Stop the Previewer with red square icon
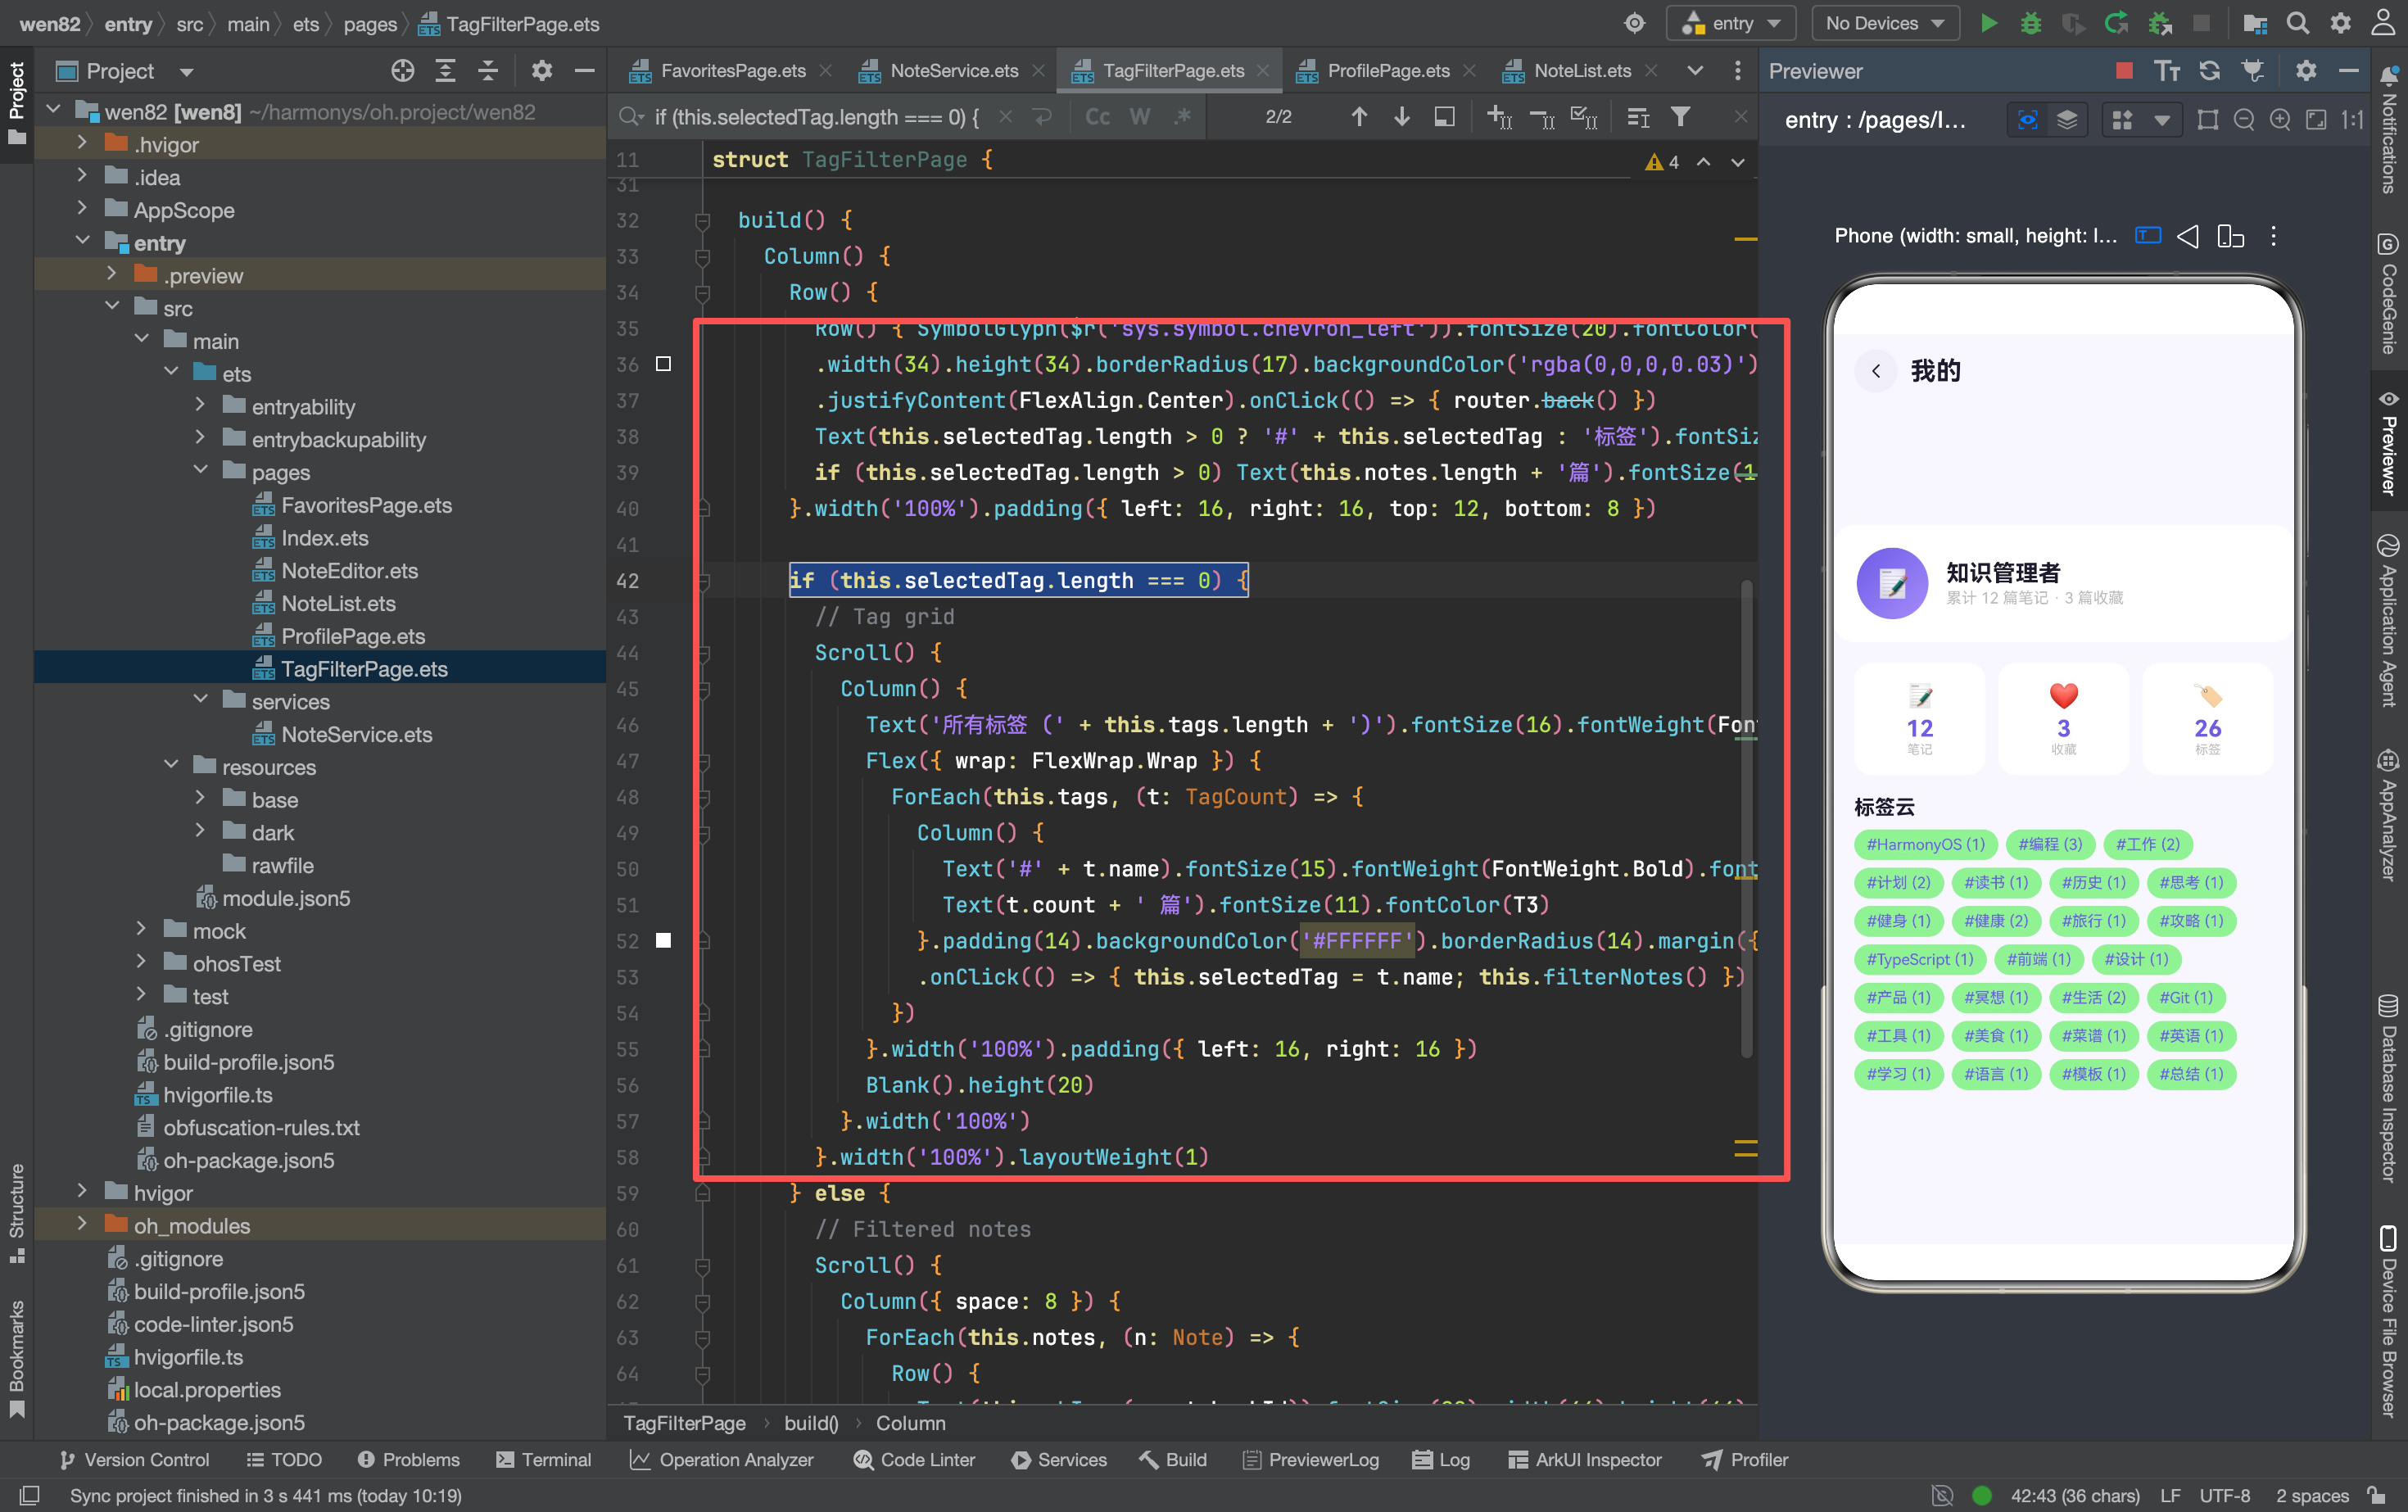 coord(2124,70)
